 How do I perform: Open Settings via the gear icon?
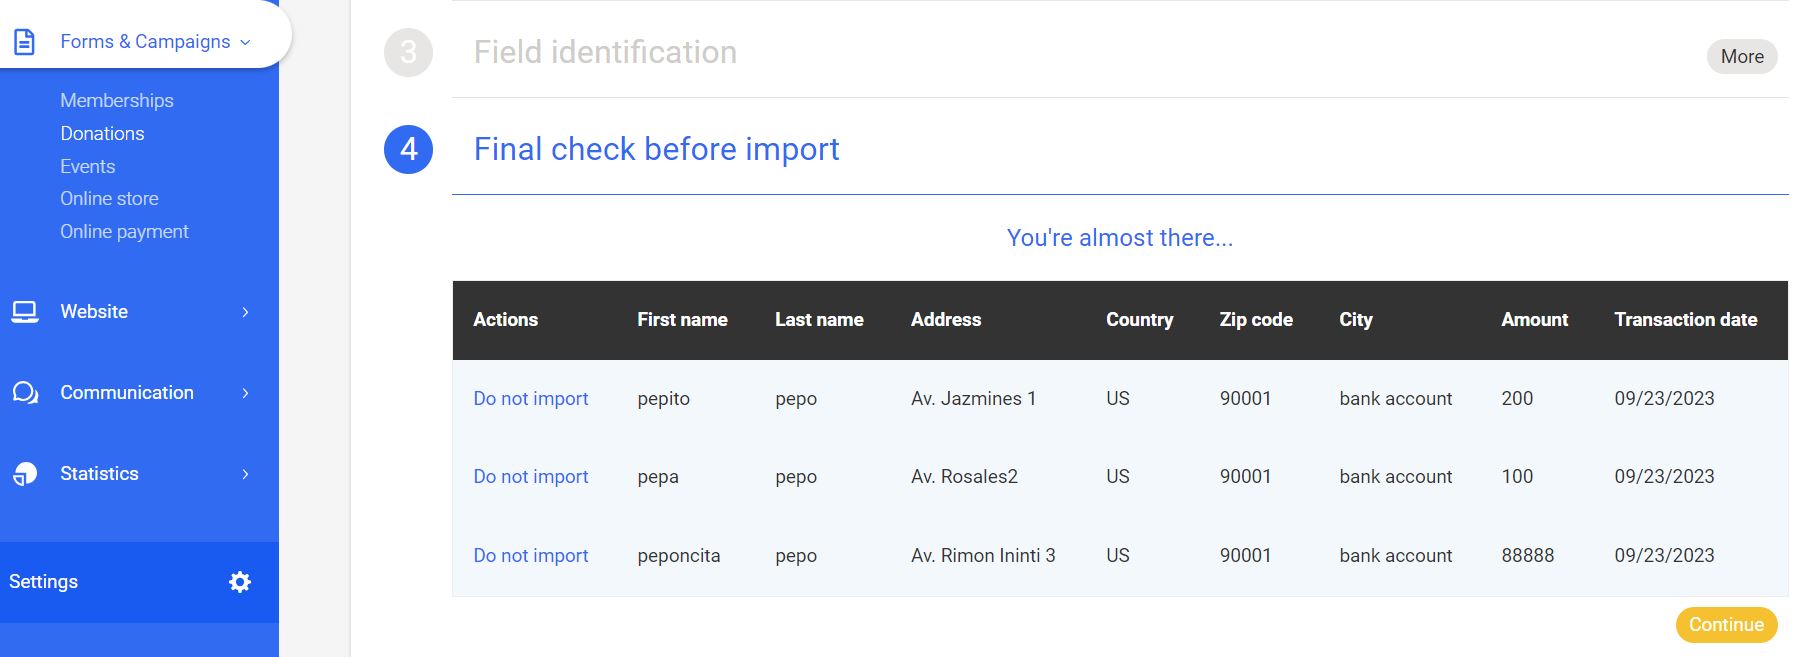240,582
